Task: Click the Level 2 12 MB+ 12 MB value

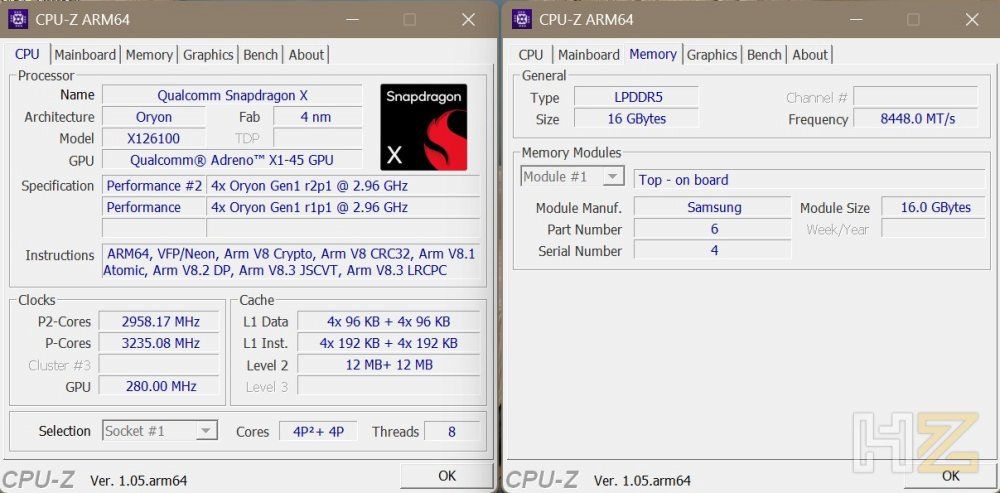Action: tap(388, 365)
